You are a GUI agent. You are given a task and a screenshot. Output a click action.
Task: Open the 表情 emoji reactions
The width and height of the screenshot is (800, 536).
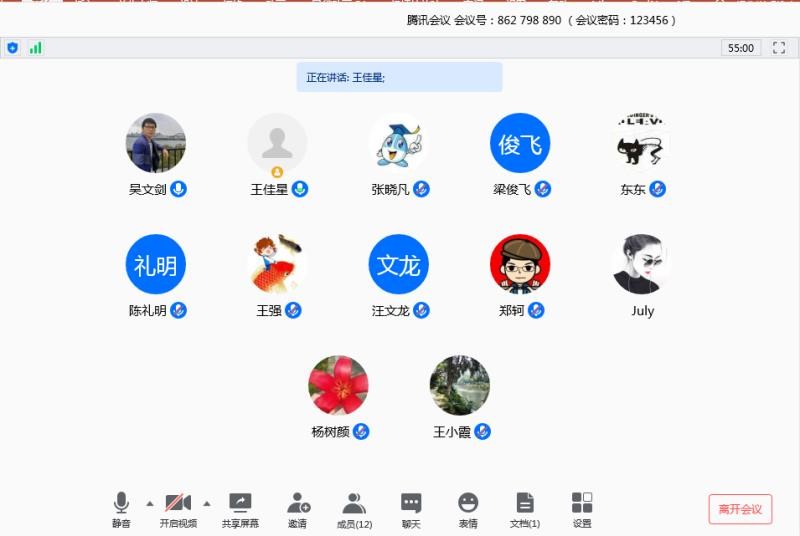[468, 503]
